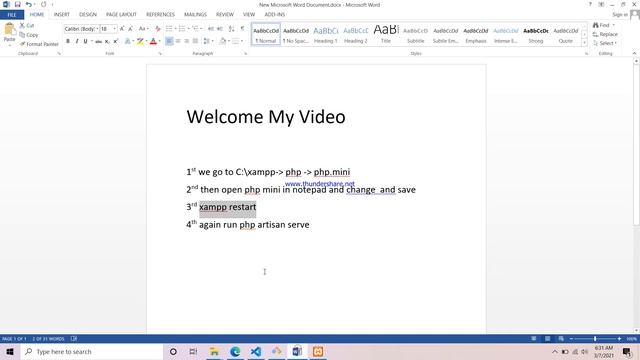The image size is (640, 360).
Task: Toggle Show/Hide paragraph marks
Action: point(243,29)
